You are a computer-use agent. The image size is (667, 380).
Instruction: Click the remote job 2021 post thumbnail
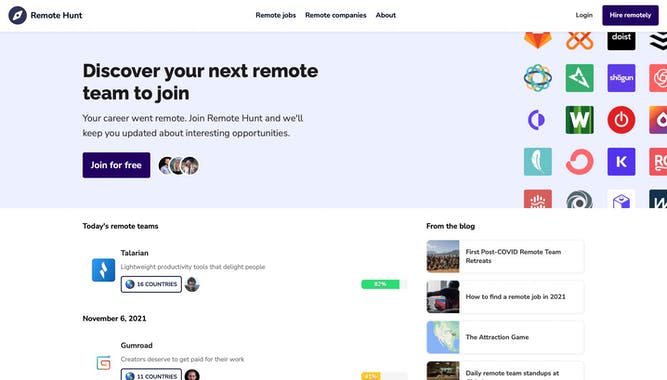pyautogui.click(x=443, y=297)
